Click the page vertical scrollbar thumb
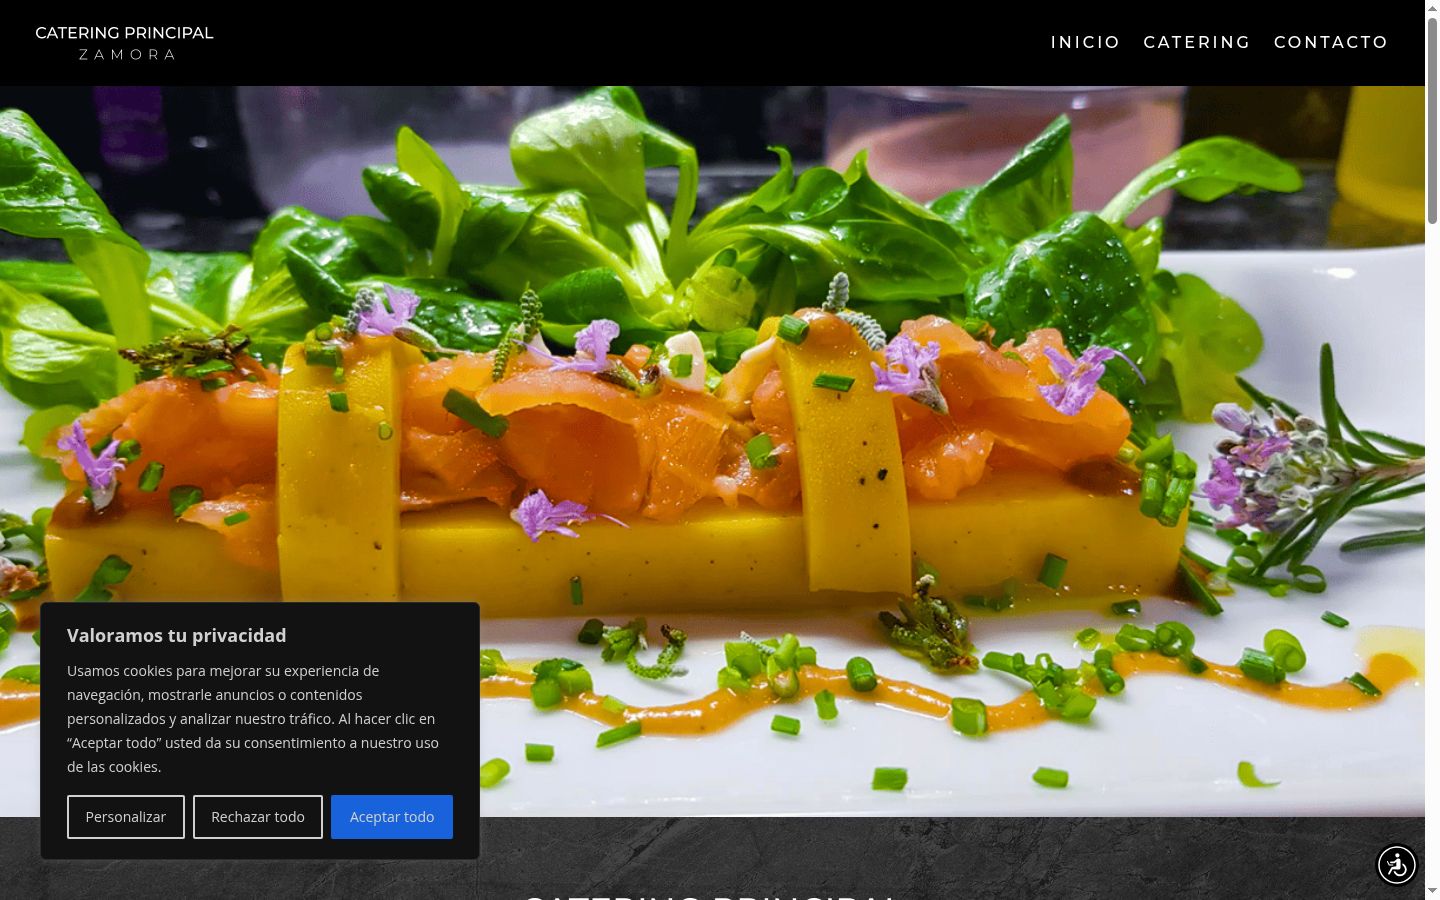The image size is (1440, 900). (1432, 120)
